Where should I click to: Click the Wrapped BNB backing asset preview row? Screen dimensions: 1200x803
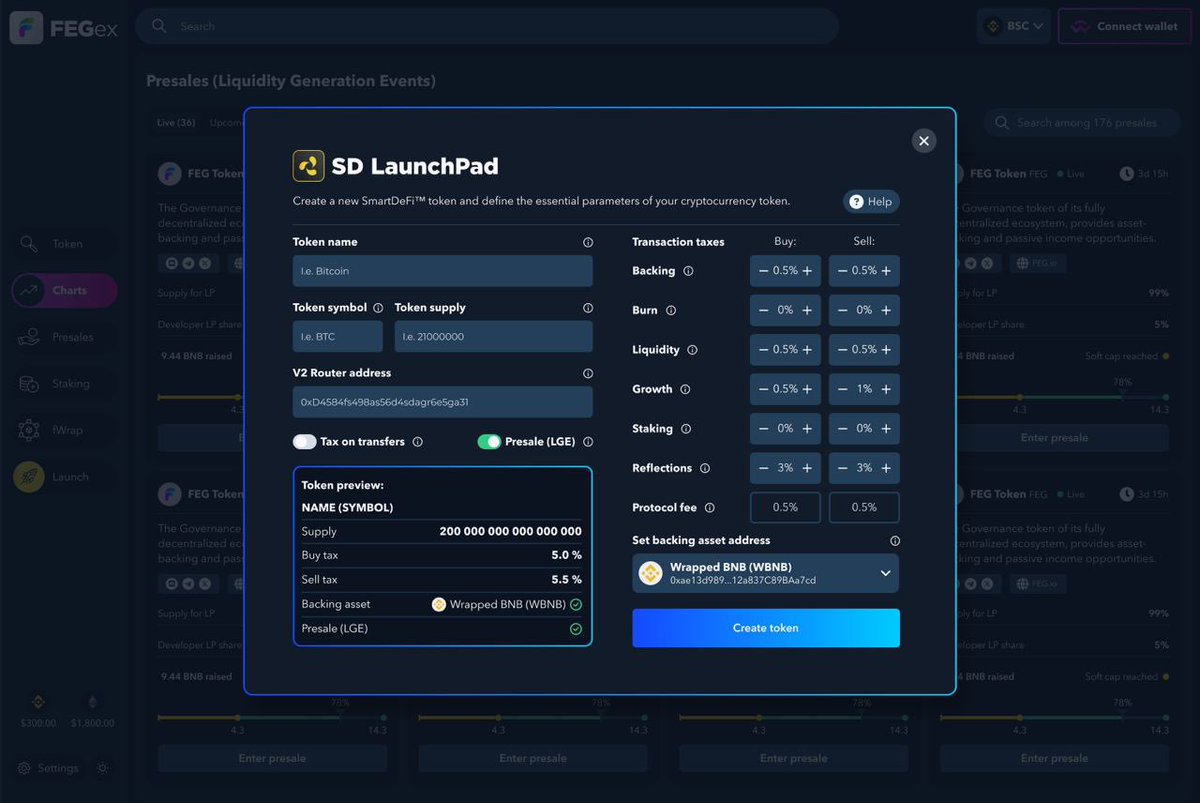tap(442, 604)
